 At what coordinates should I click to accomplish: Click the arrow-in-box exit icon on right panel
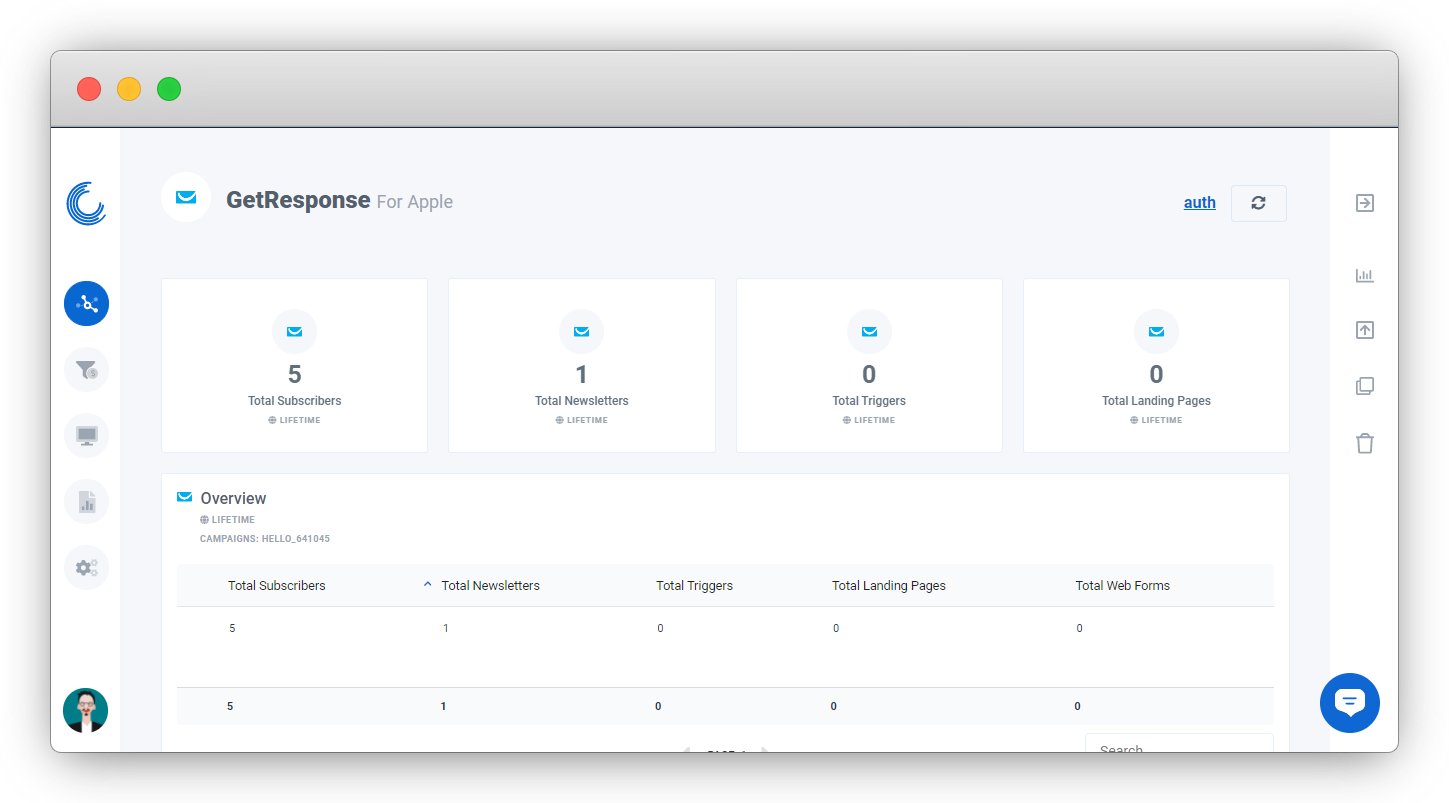click(1365, 203)
